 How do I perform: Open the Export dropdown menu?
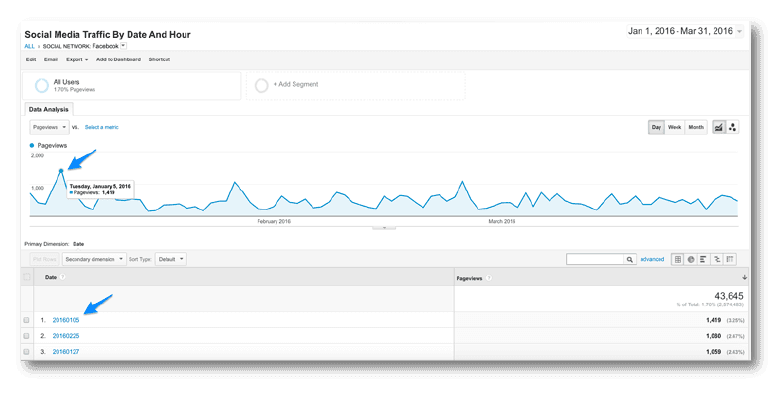pos(77,59)
